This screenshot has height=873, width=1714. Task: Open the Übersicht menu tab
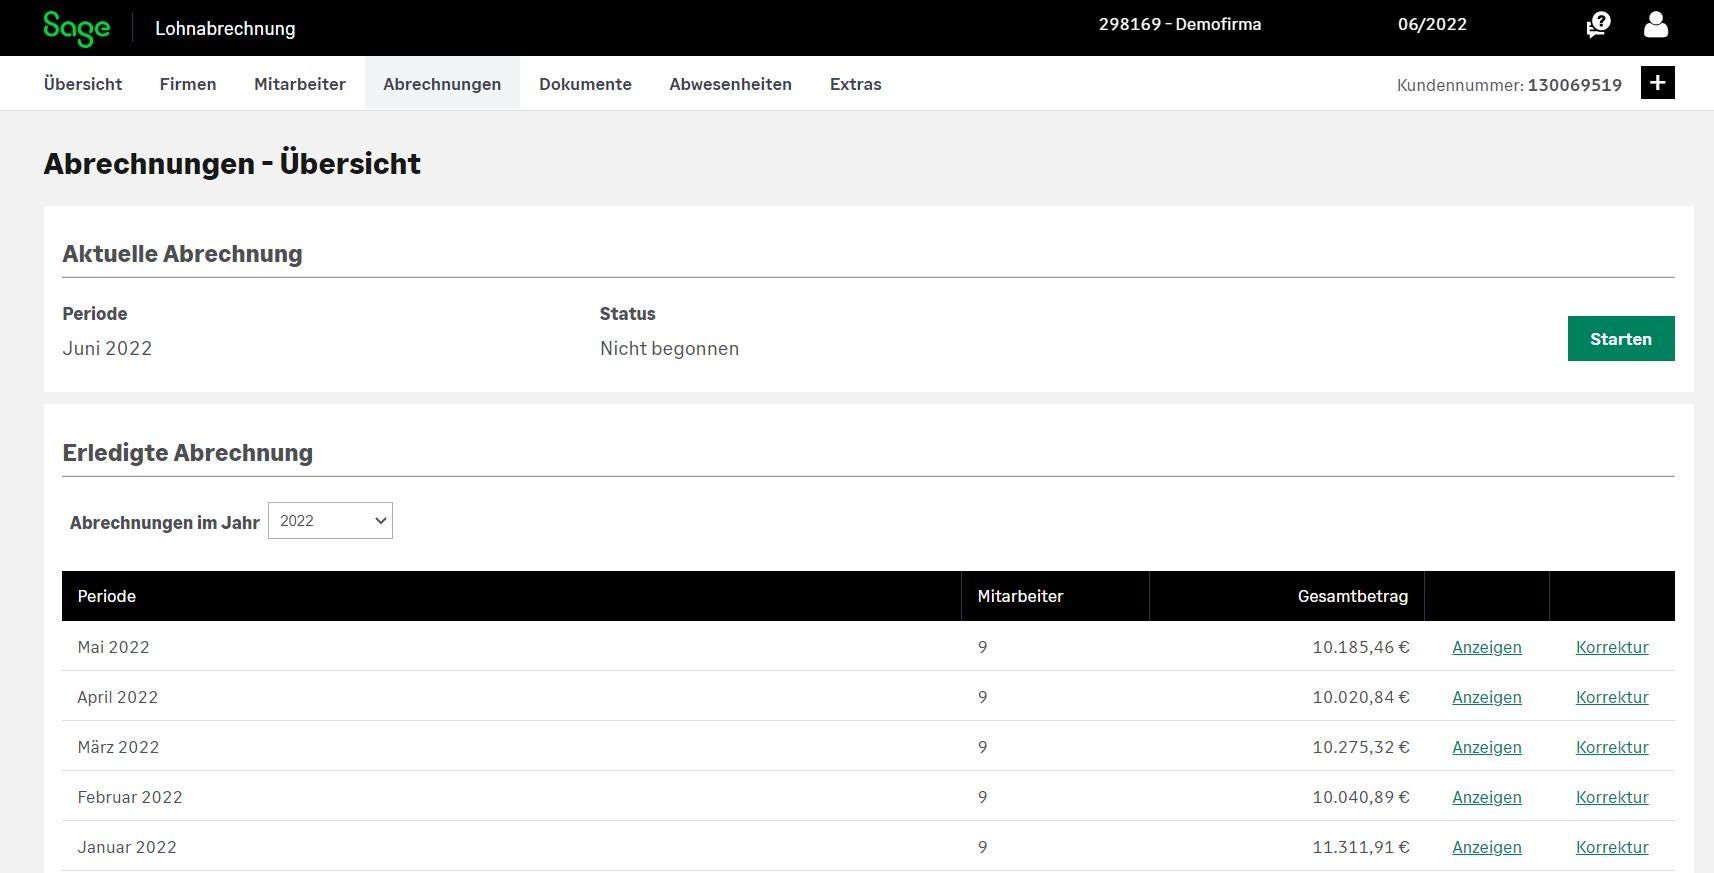(x=83, y=84)
